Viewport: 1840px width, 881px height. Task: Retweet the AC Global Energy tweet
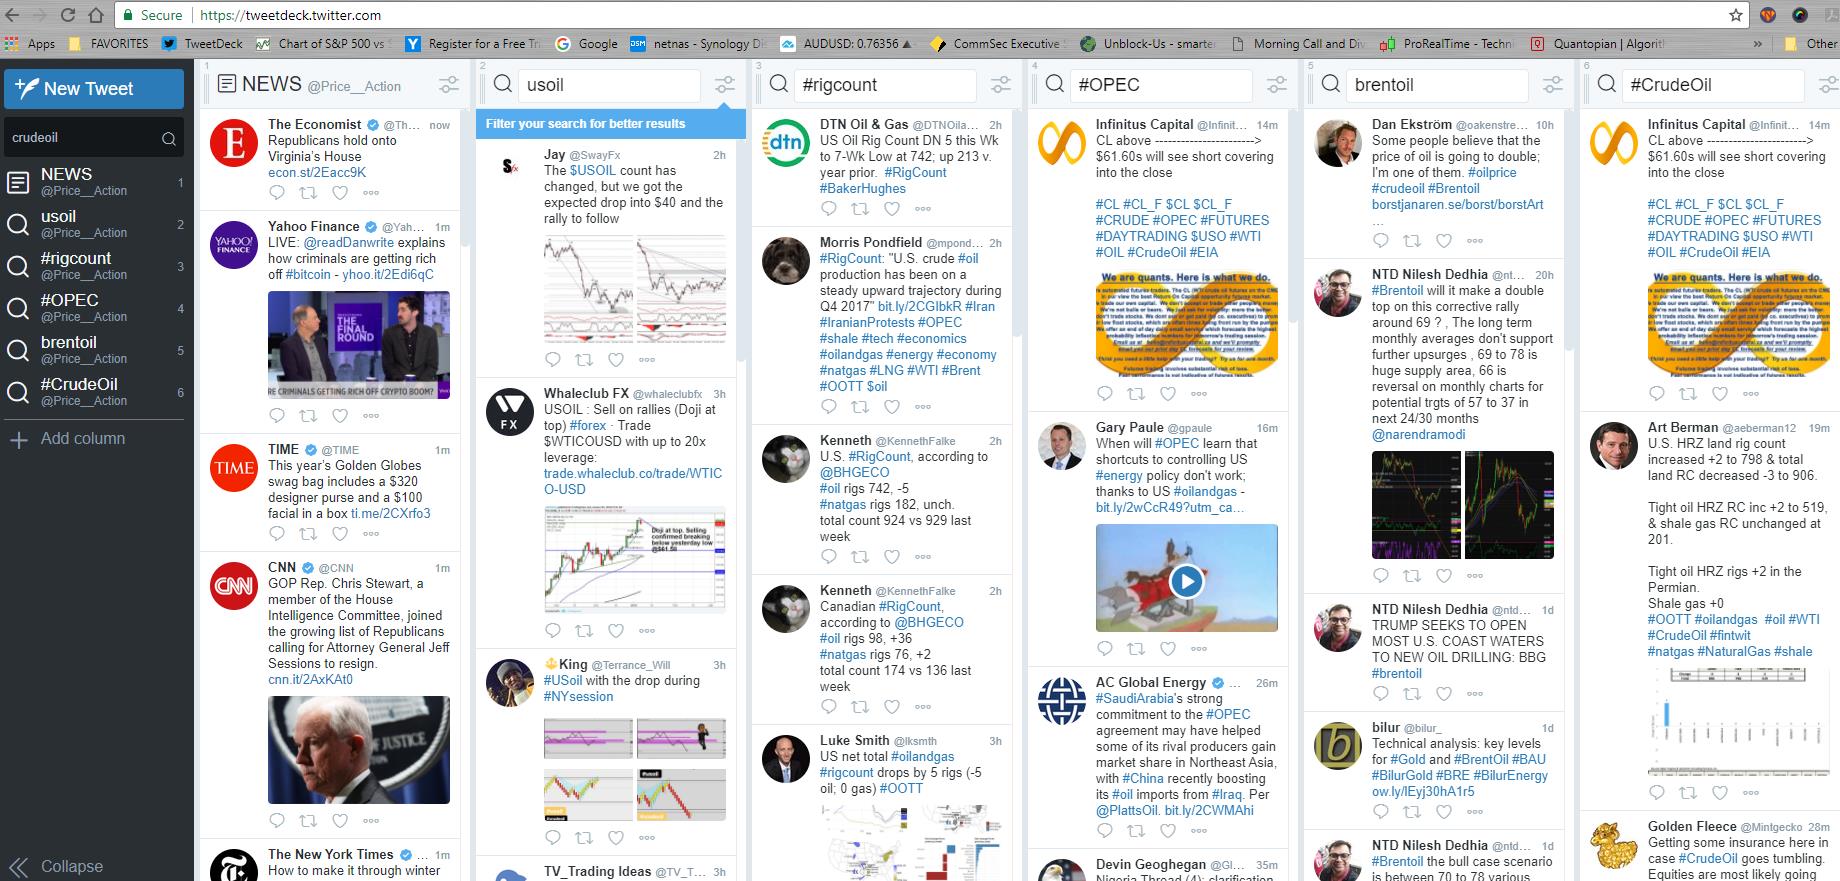1137,831
